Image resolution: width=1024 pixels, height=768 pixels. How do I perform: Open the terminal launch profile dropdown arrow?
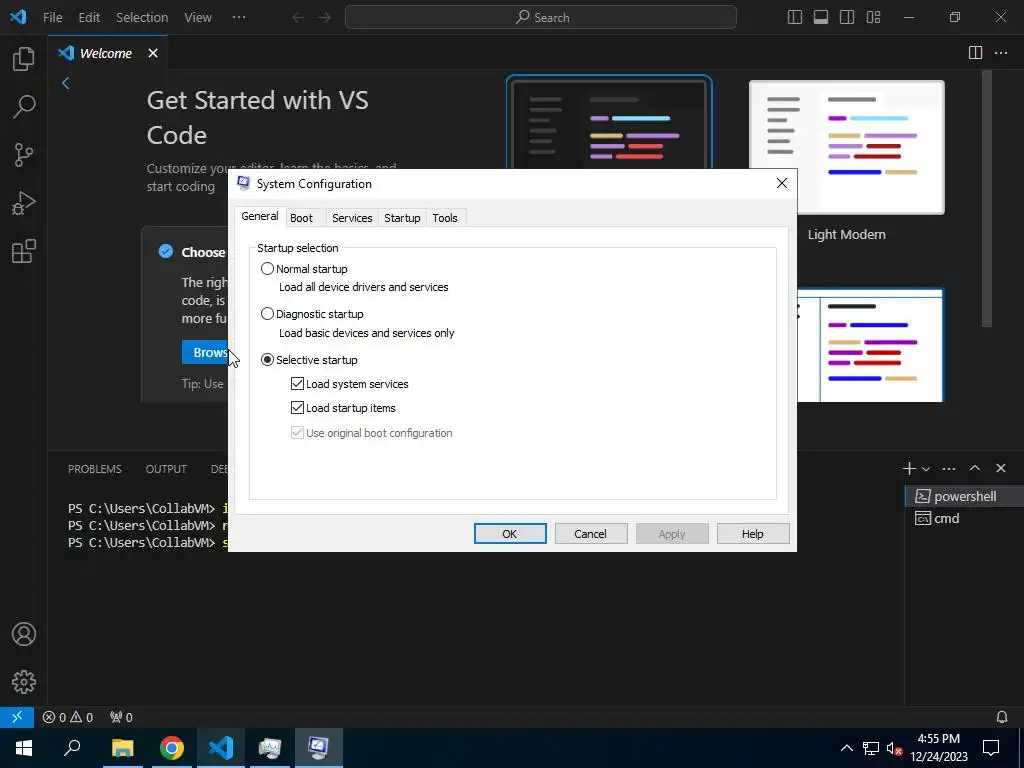pyautogui.click(x=925, y=469)
